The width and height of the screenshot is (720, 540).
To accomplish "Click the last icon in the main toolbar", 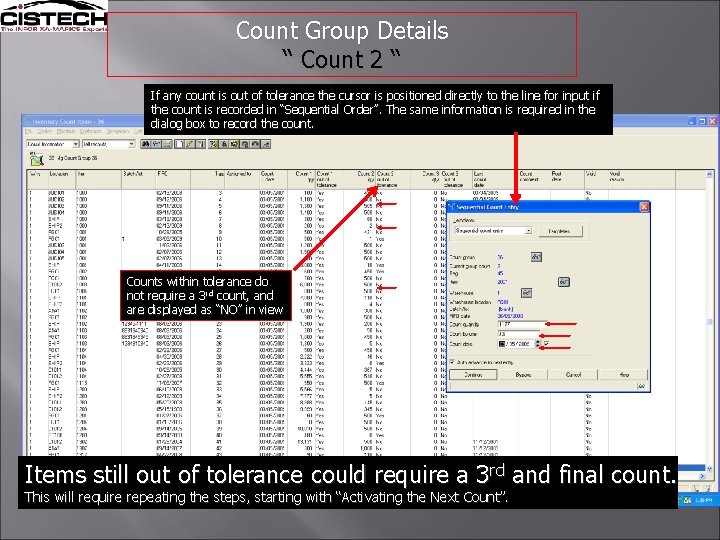I will click(266, 144).
